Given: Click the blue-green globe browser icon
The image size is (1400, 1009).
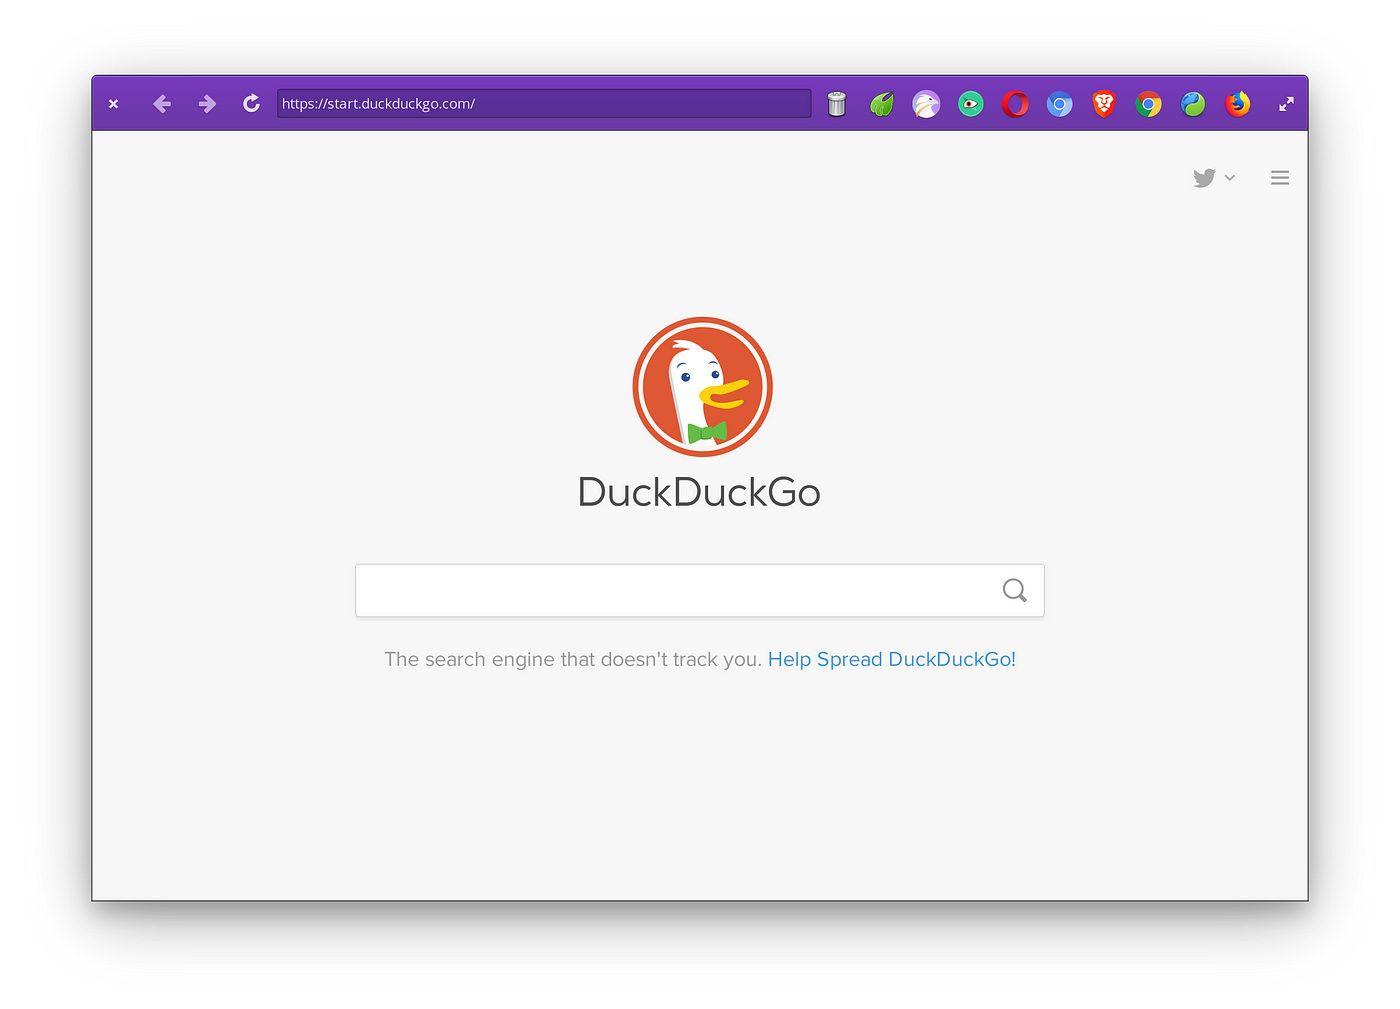Looking at the screenshot, I should coord(1193,104).
